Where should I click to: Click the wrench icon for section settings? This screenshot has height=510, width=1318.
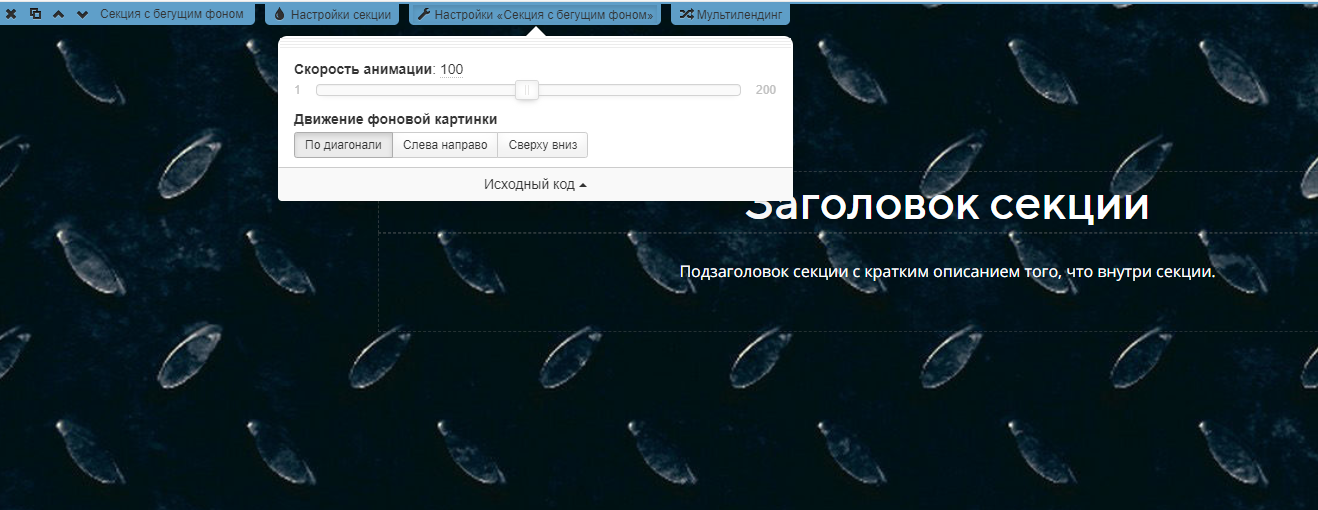click(x=424, y=15)
